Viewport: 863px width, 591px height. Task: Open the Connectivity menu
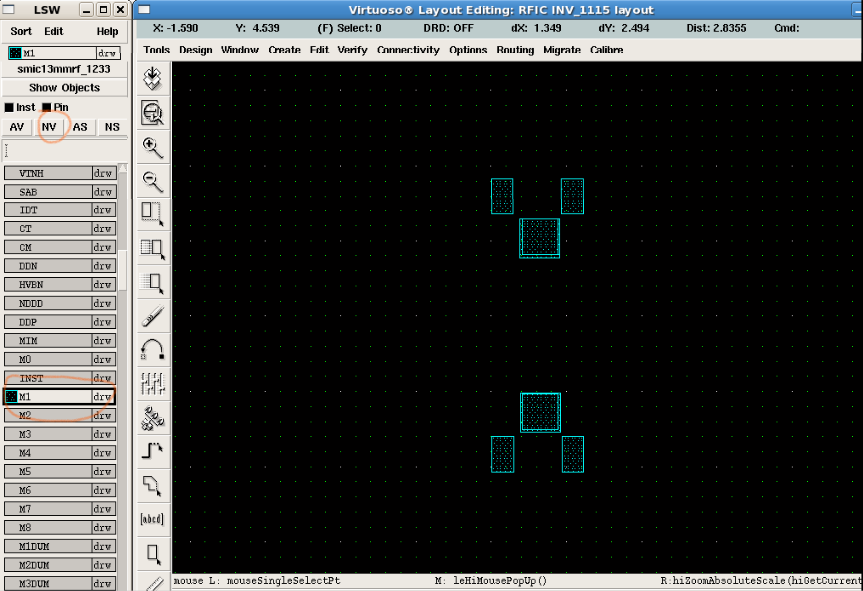(408, 50)
